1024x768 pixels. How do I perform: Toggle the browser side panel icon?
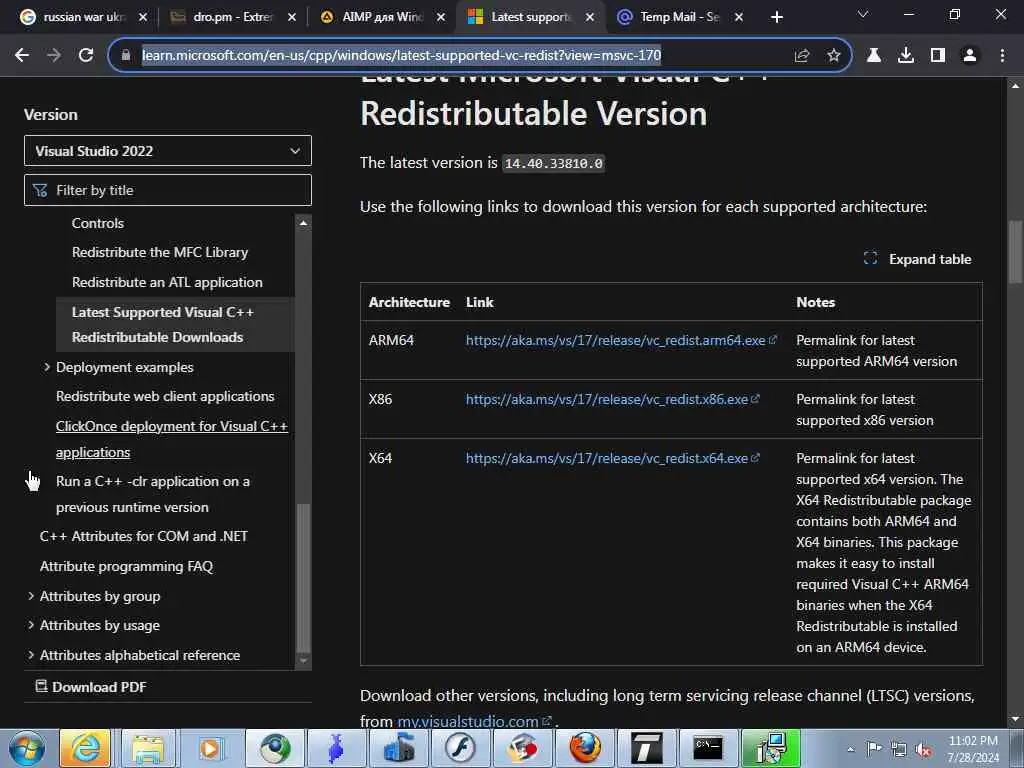(x=938, y=56)
